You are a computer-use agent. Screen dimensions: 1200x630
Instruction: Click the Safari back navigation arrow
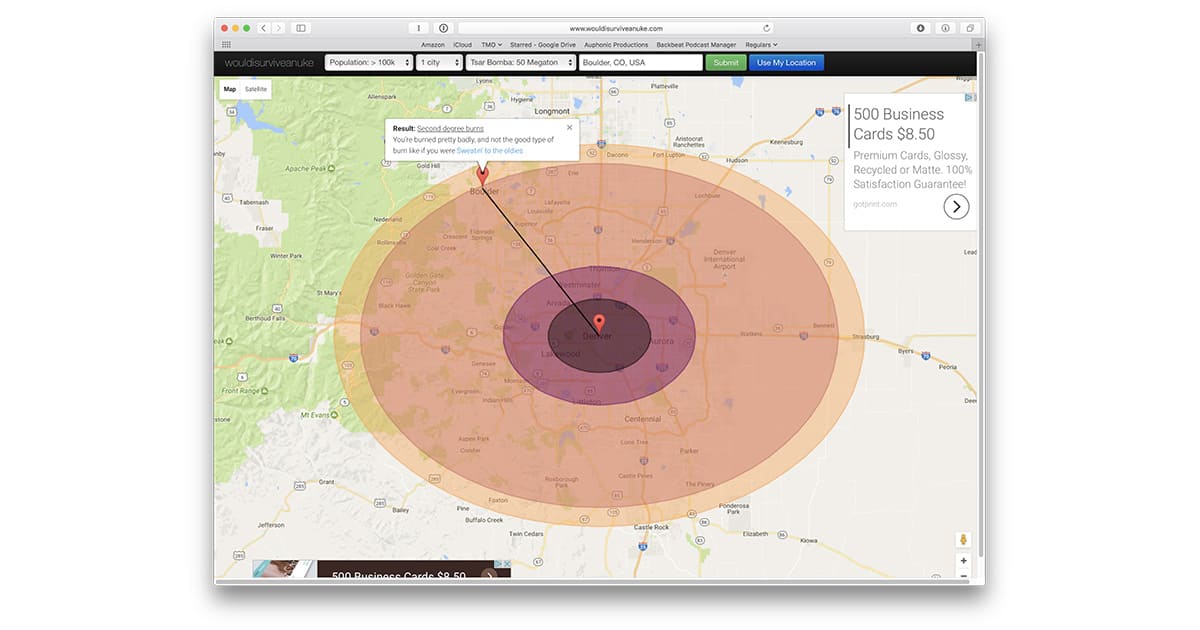tap(264, 28)
